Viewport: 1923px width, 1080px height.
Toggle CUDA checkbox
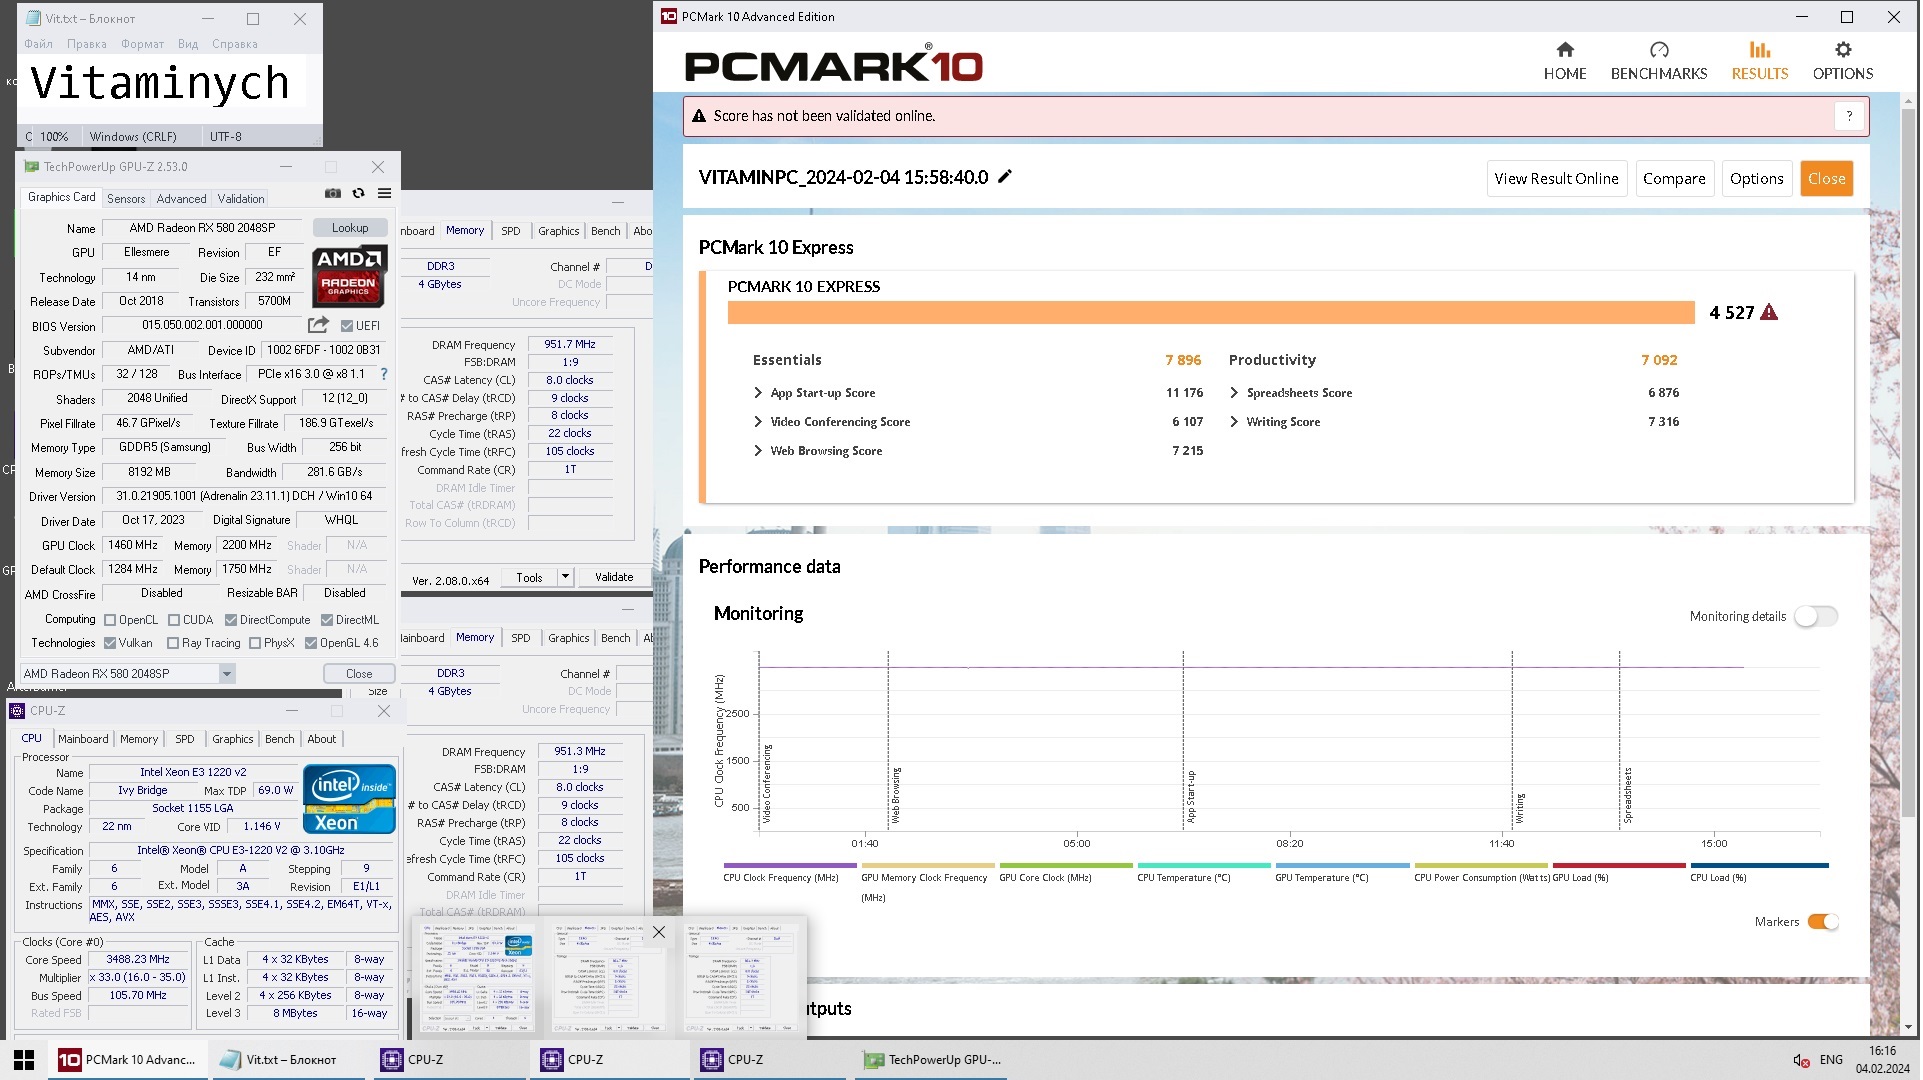[174, 621]
